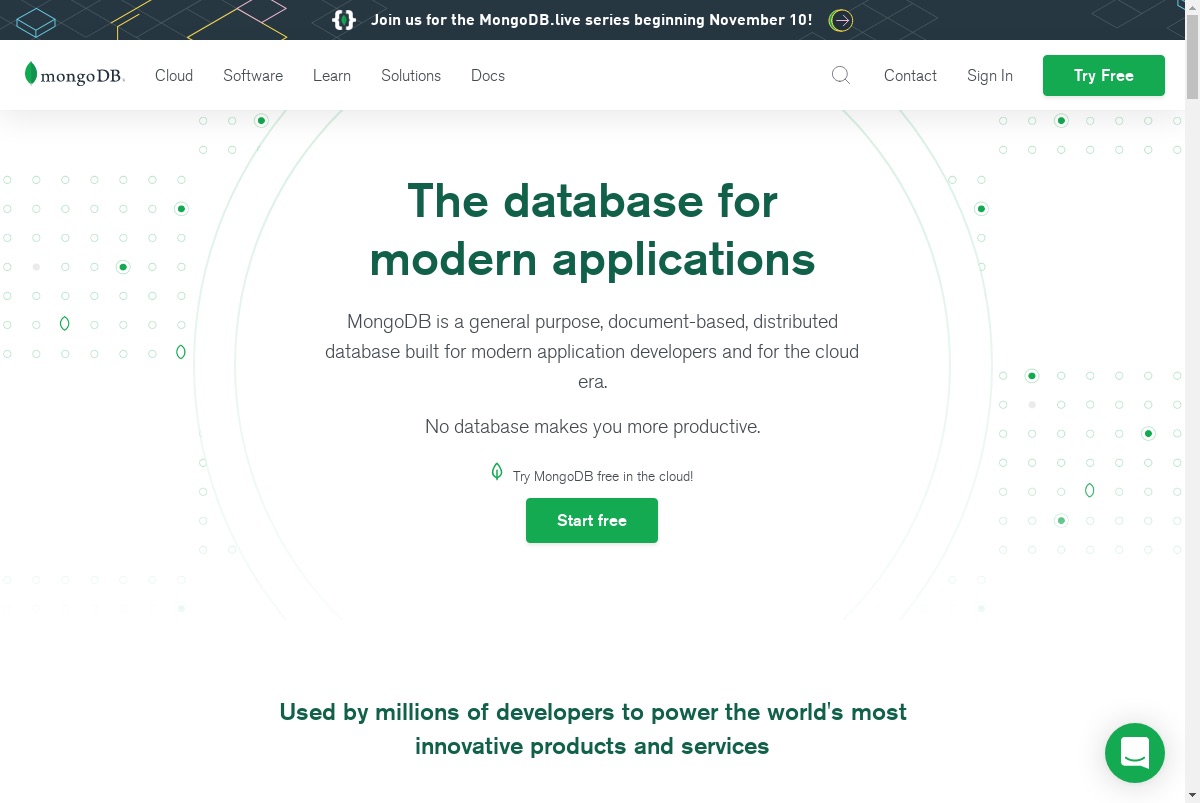Click the Sign In link

tap(990, 75)
